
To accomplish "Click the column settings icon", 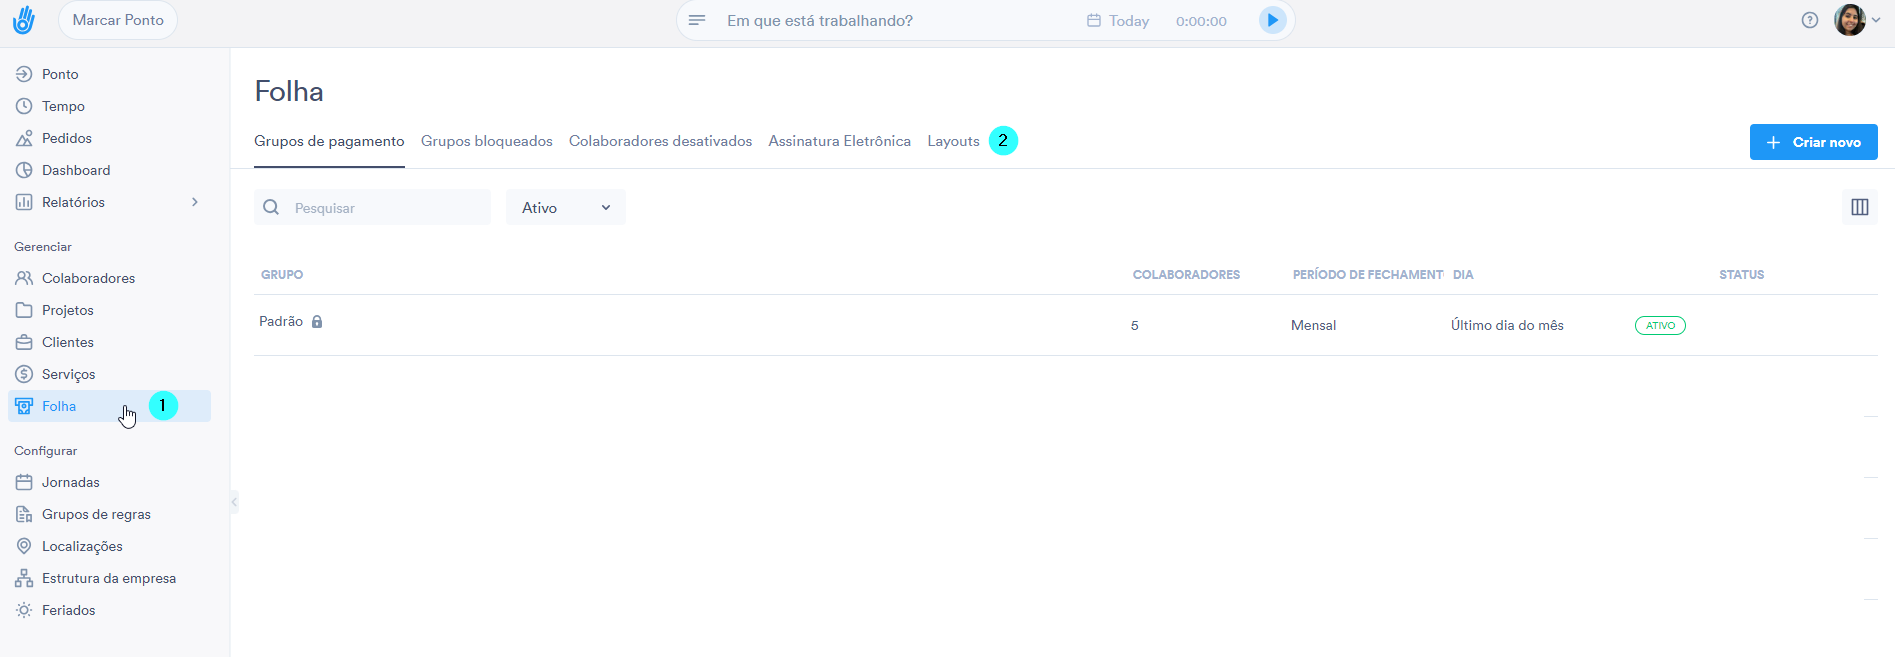I will click(1859, 207).
